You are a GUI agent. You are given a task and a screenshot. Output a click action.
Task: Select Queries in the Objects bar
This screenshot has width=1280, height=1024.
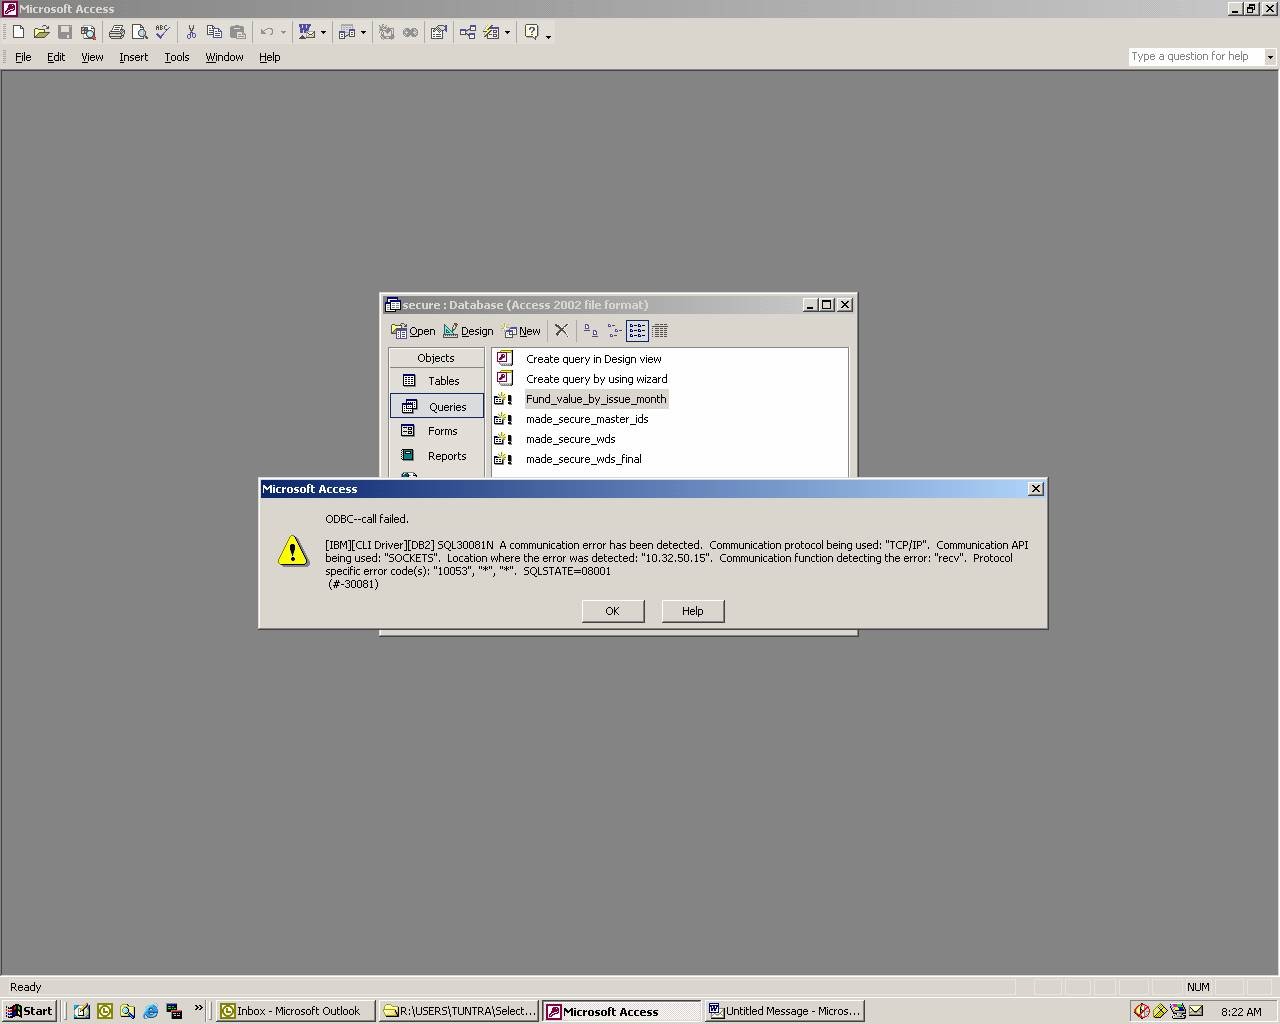[x=437, y=406]
